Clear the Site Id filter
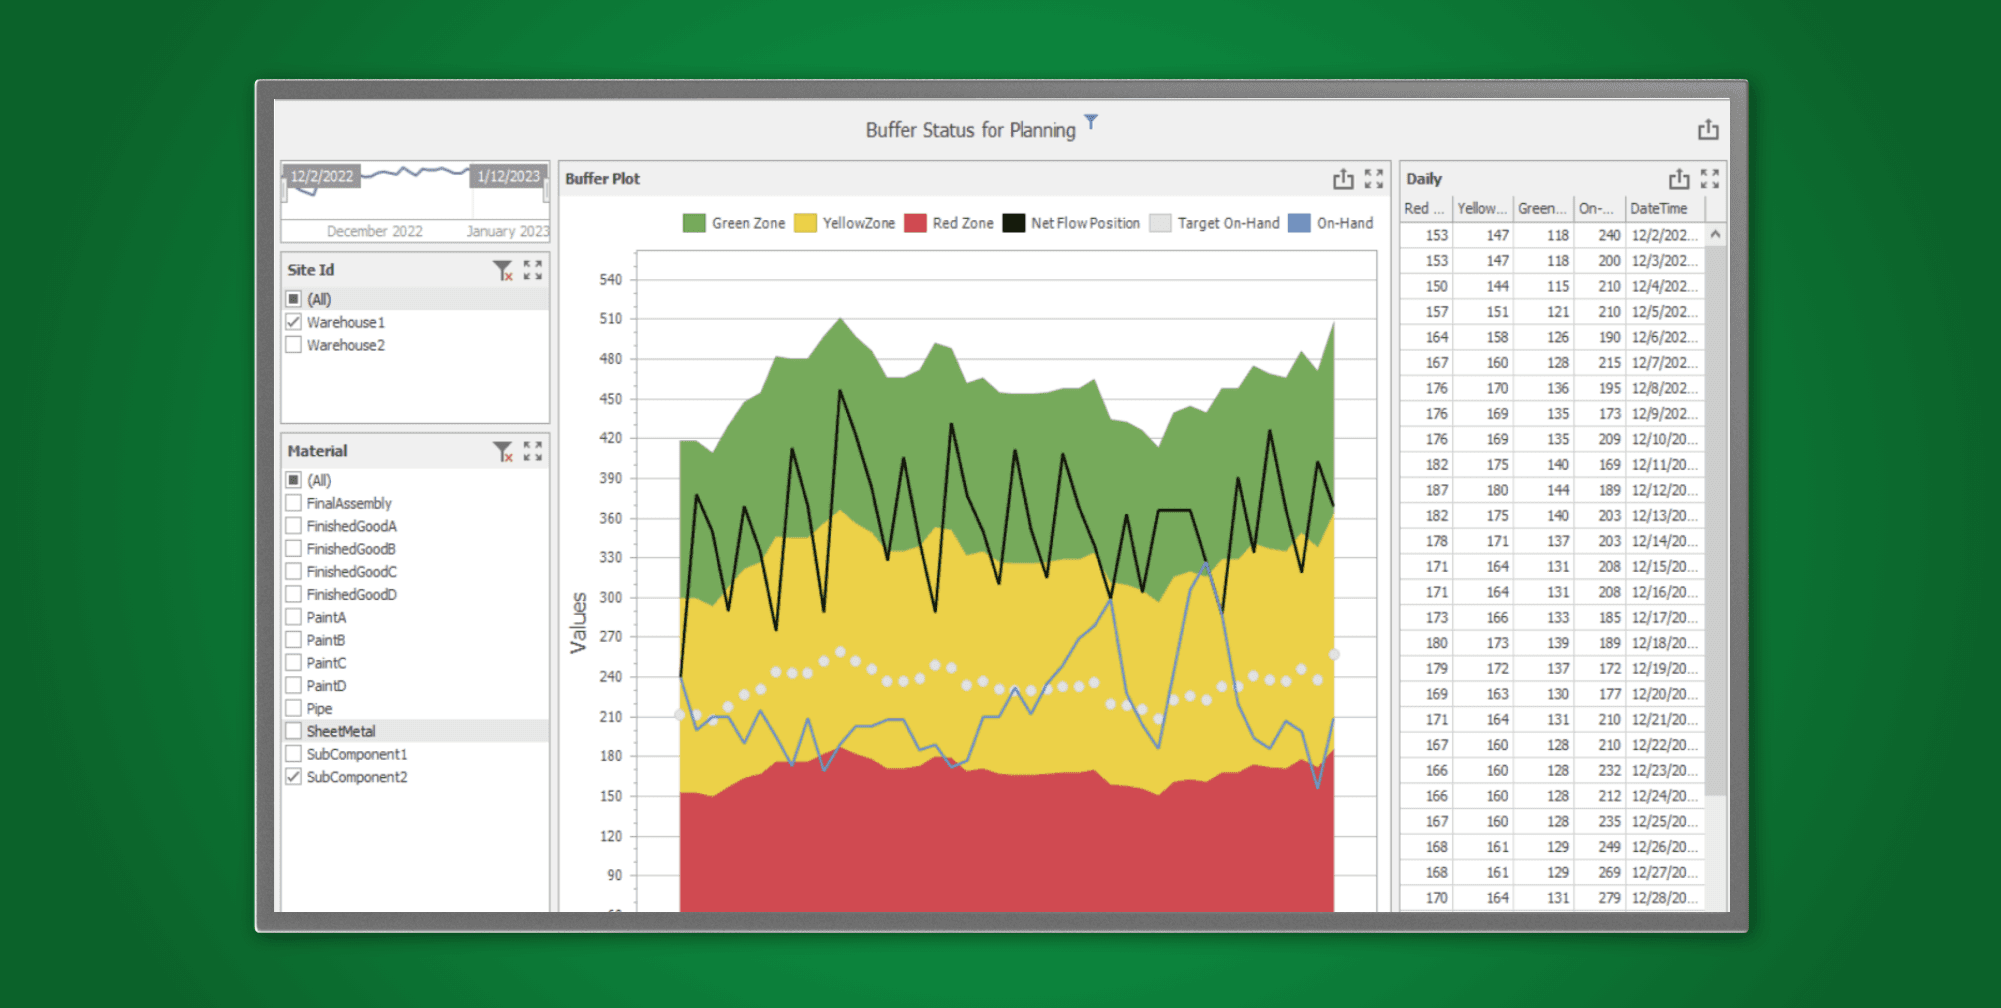 coord(503,270)
